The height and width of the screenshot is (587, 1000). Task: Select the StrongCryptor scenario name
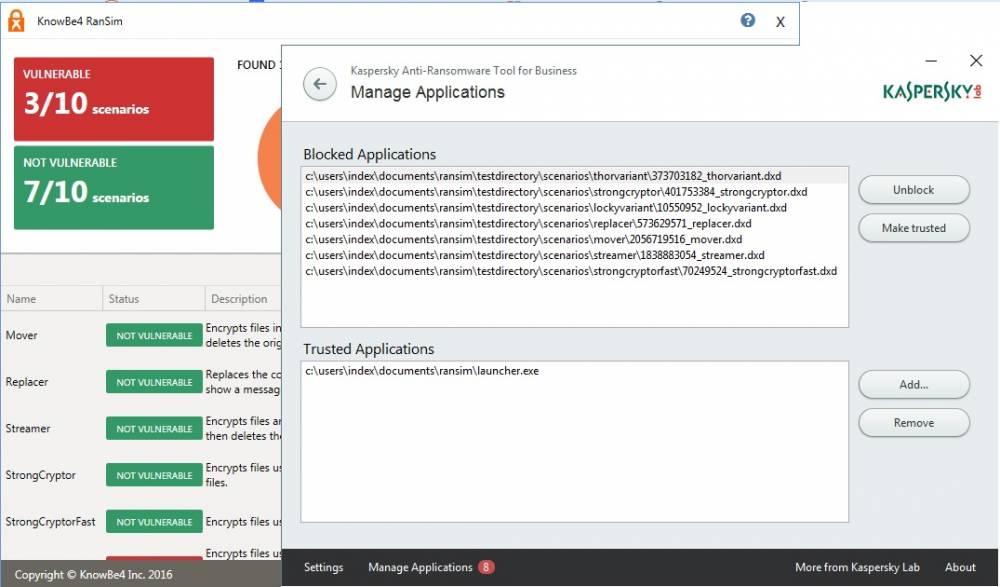[41, 475]
